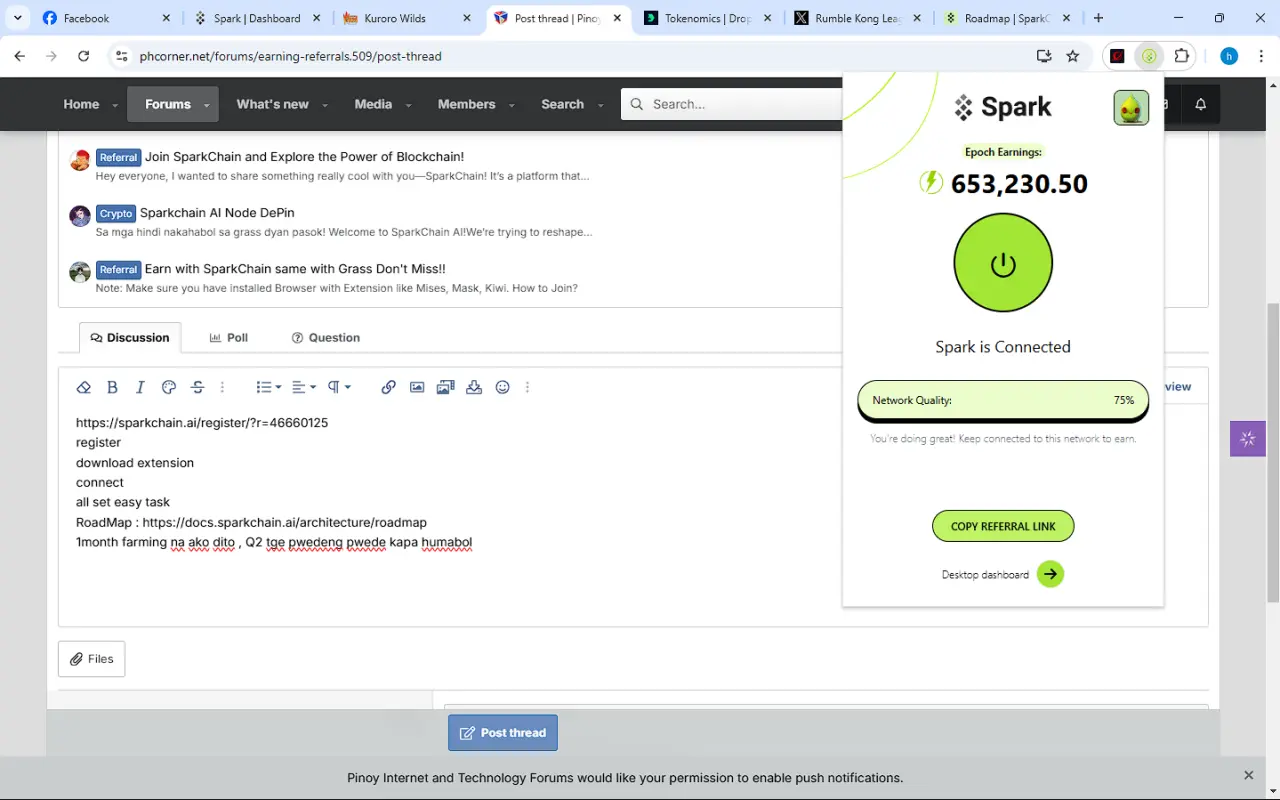Open thread 'Join SparkChain and Explore the Power'

point(304,157)
